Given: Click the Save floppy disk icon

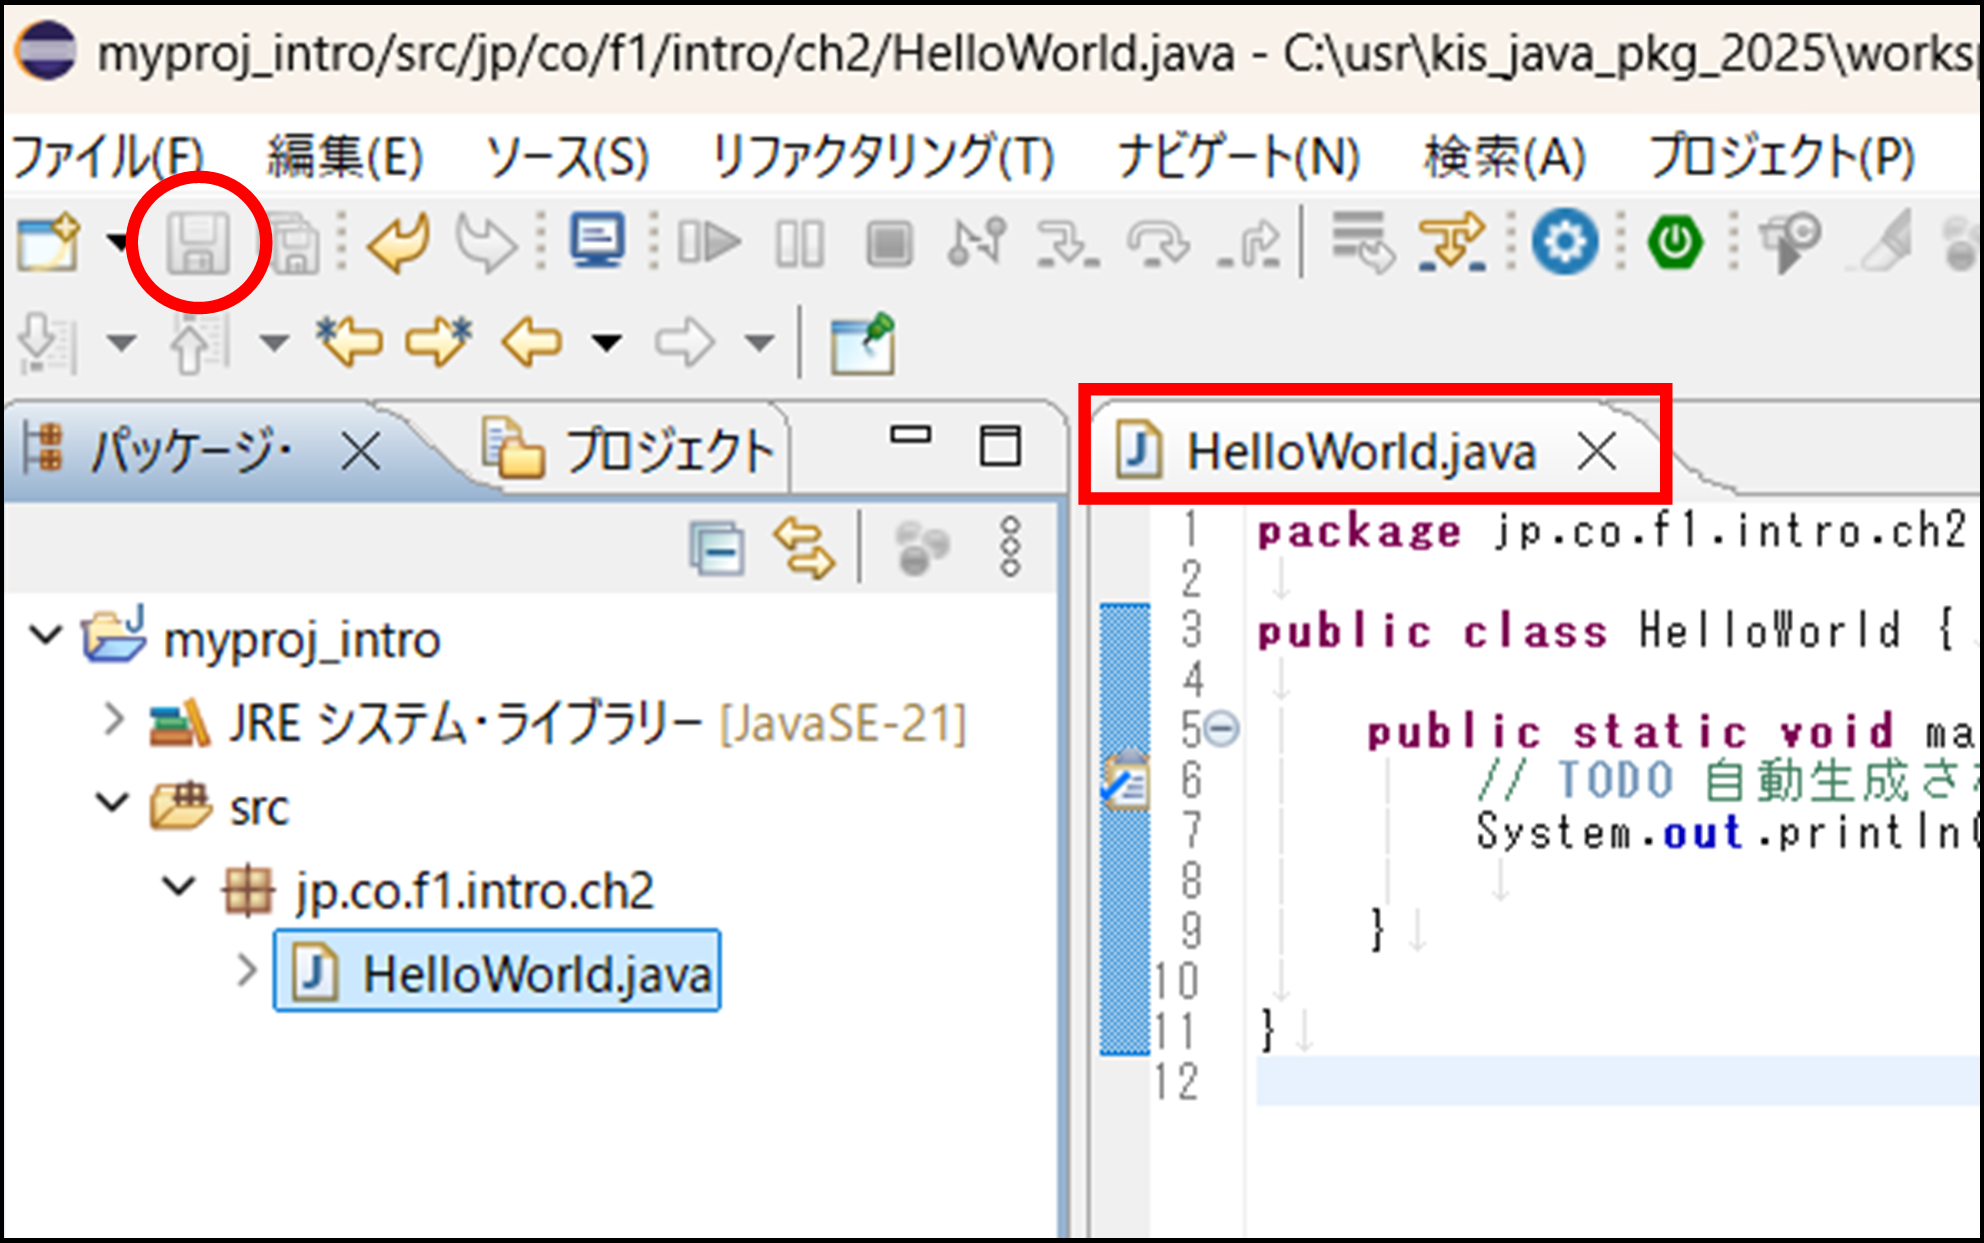Looking at the screenshot, I should 198,243.
